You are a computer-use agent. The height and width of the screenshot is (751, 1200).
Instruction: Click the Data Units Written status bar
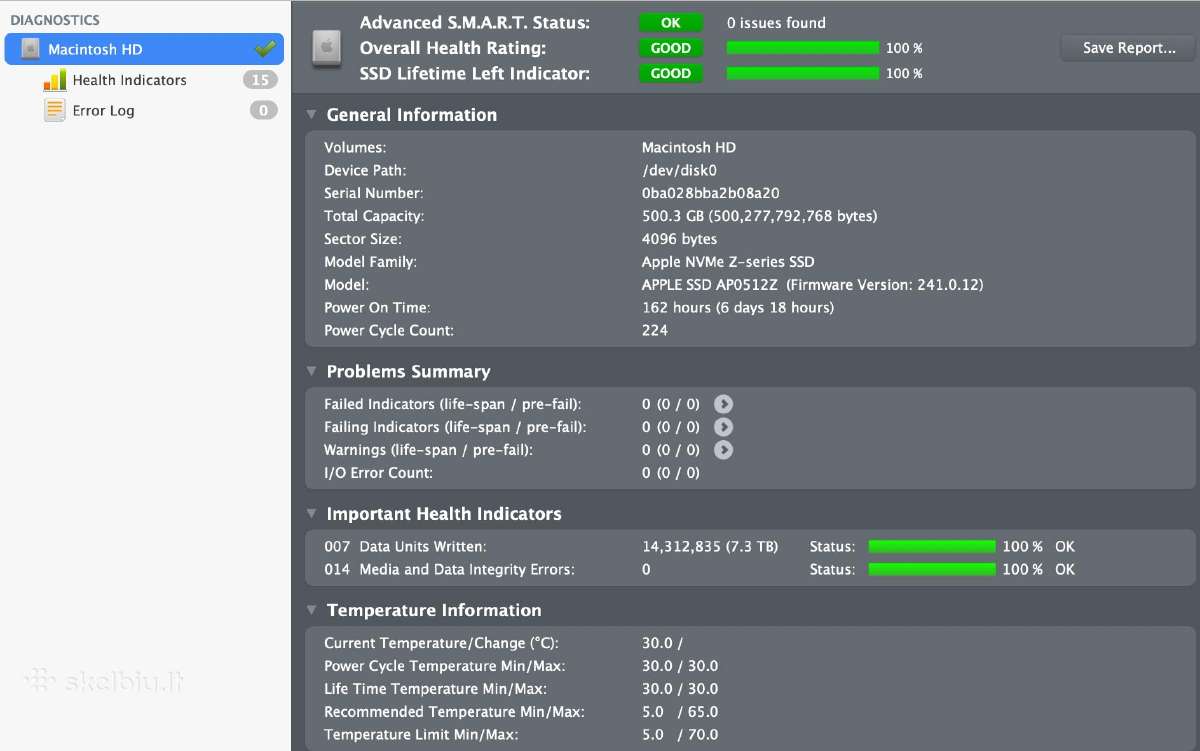[x=932, y=546]
